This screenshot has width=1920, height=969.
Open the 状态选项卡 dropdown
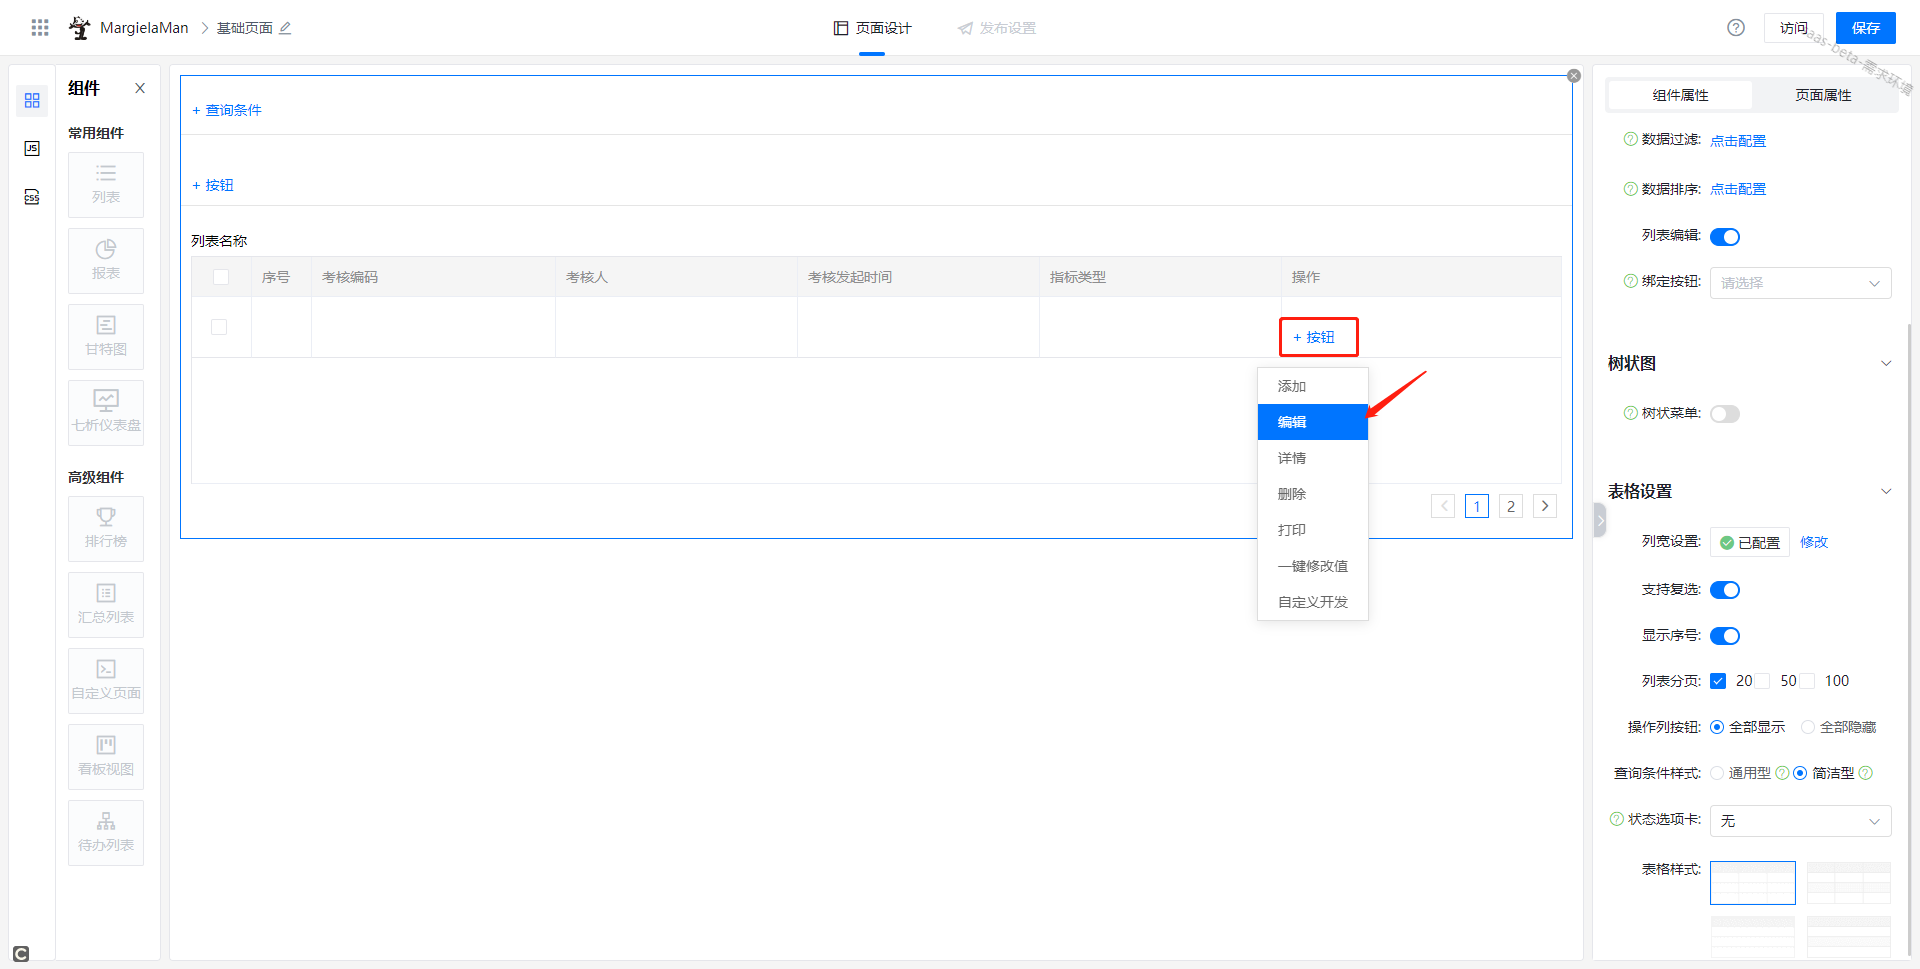[x=1800, y=821]
